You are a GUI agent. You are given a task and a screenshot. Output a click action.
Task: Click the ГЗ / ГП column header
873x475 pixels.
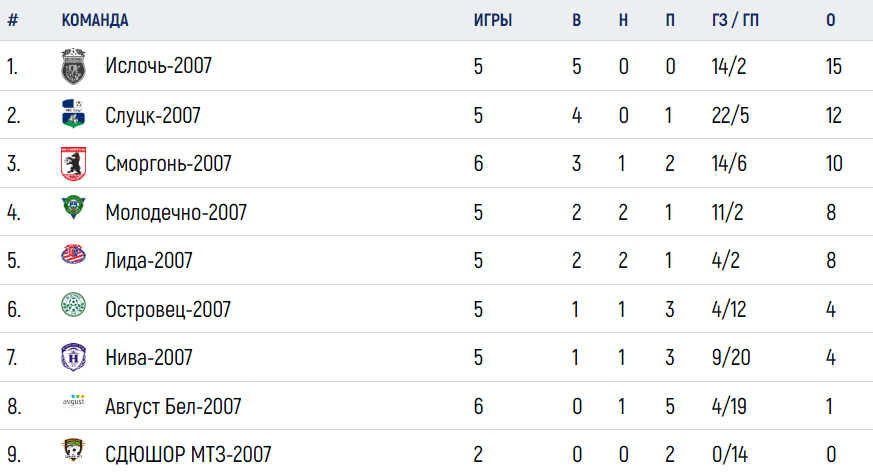(x=735, y=21)
